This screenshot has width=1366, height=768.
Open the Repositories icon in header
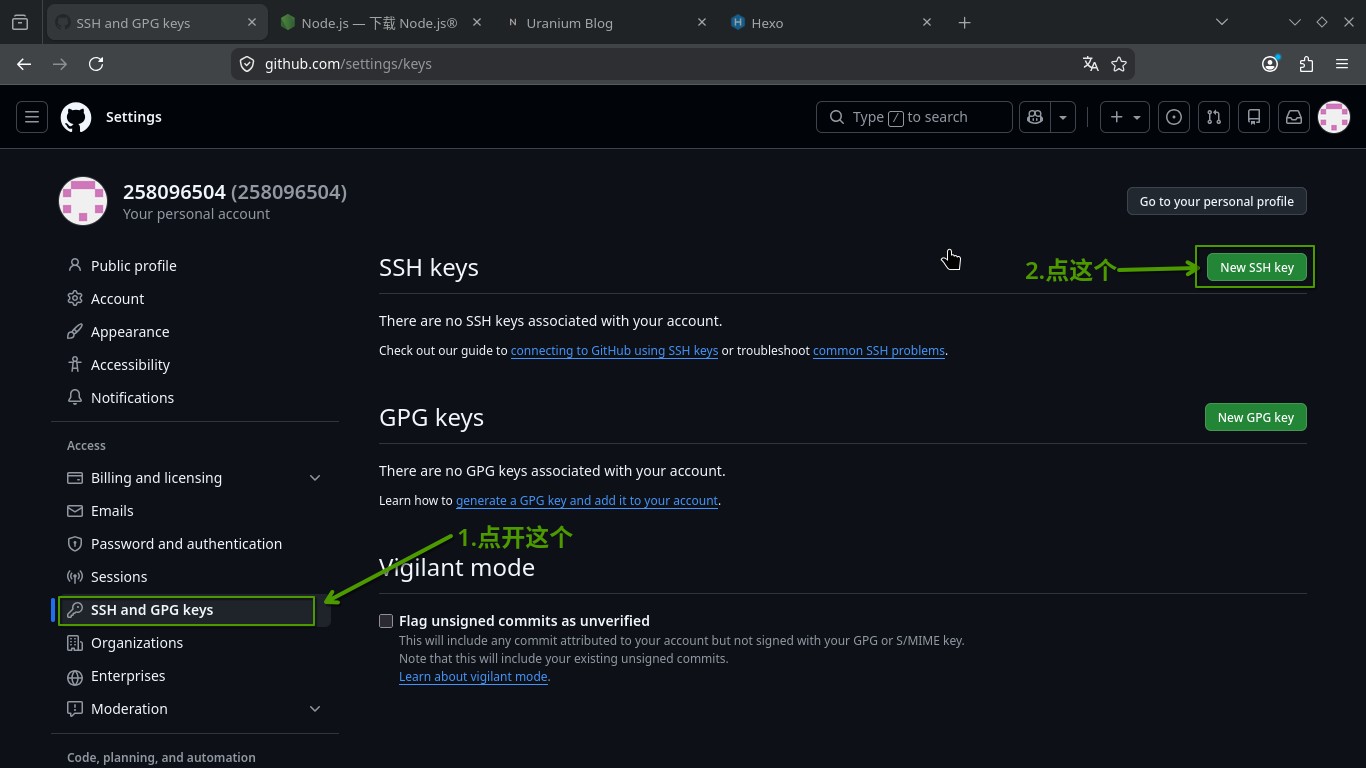(x=1254, y=117)
